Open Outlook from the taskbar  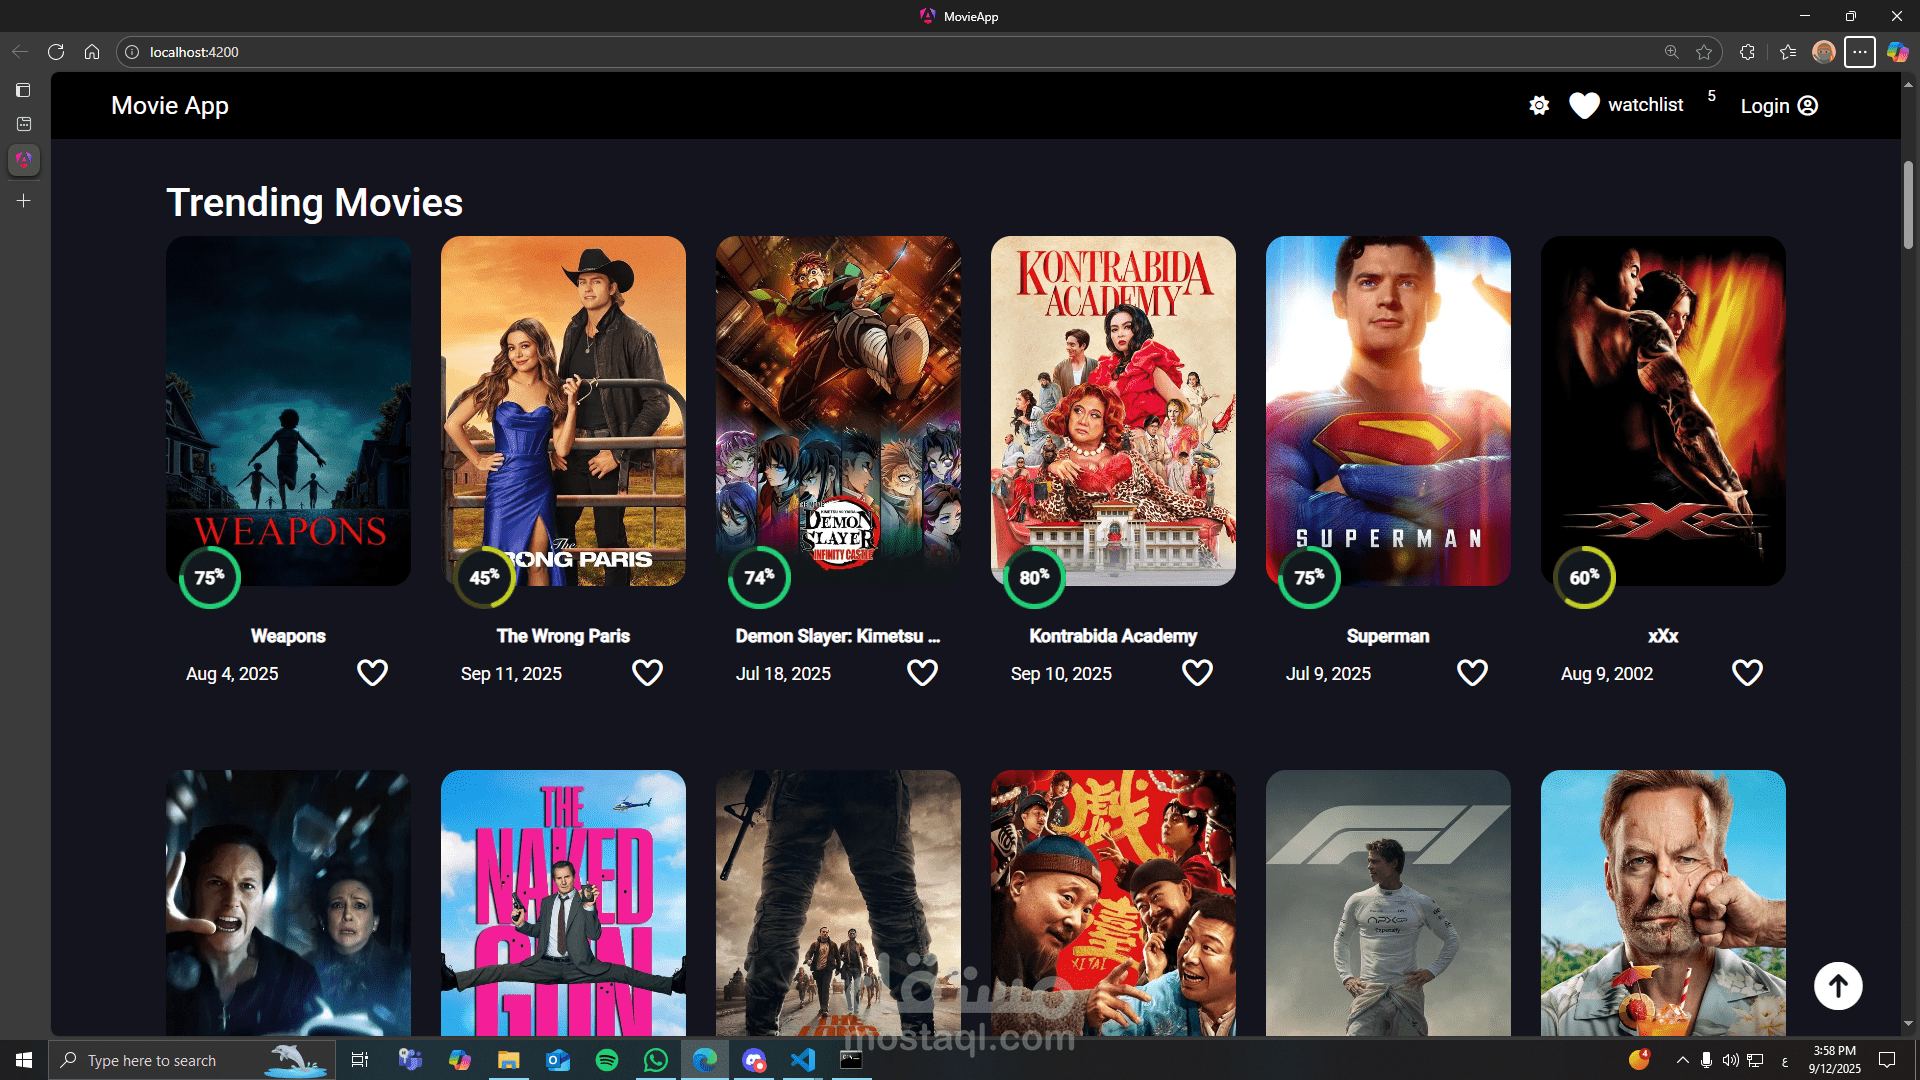[558, 1060]
